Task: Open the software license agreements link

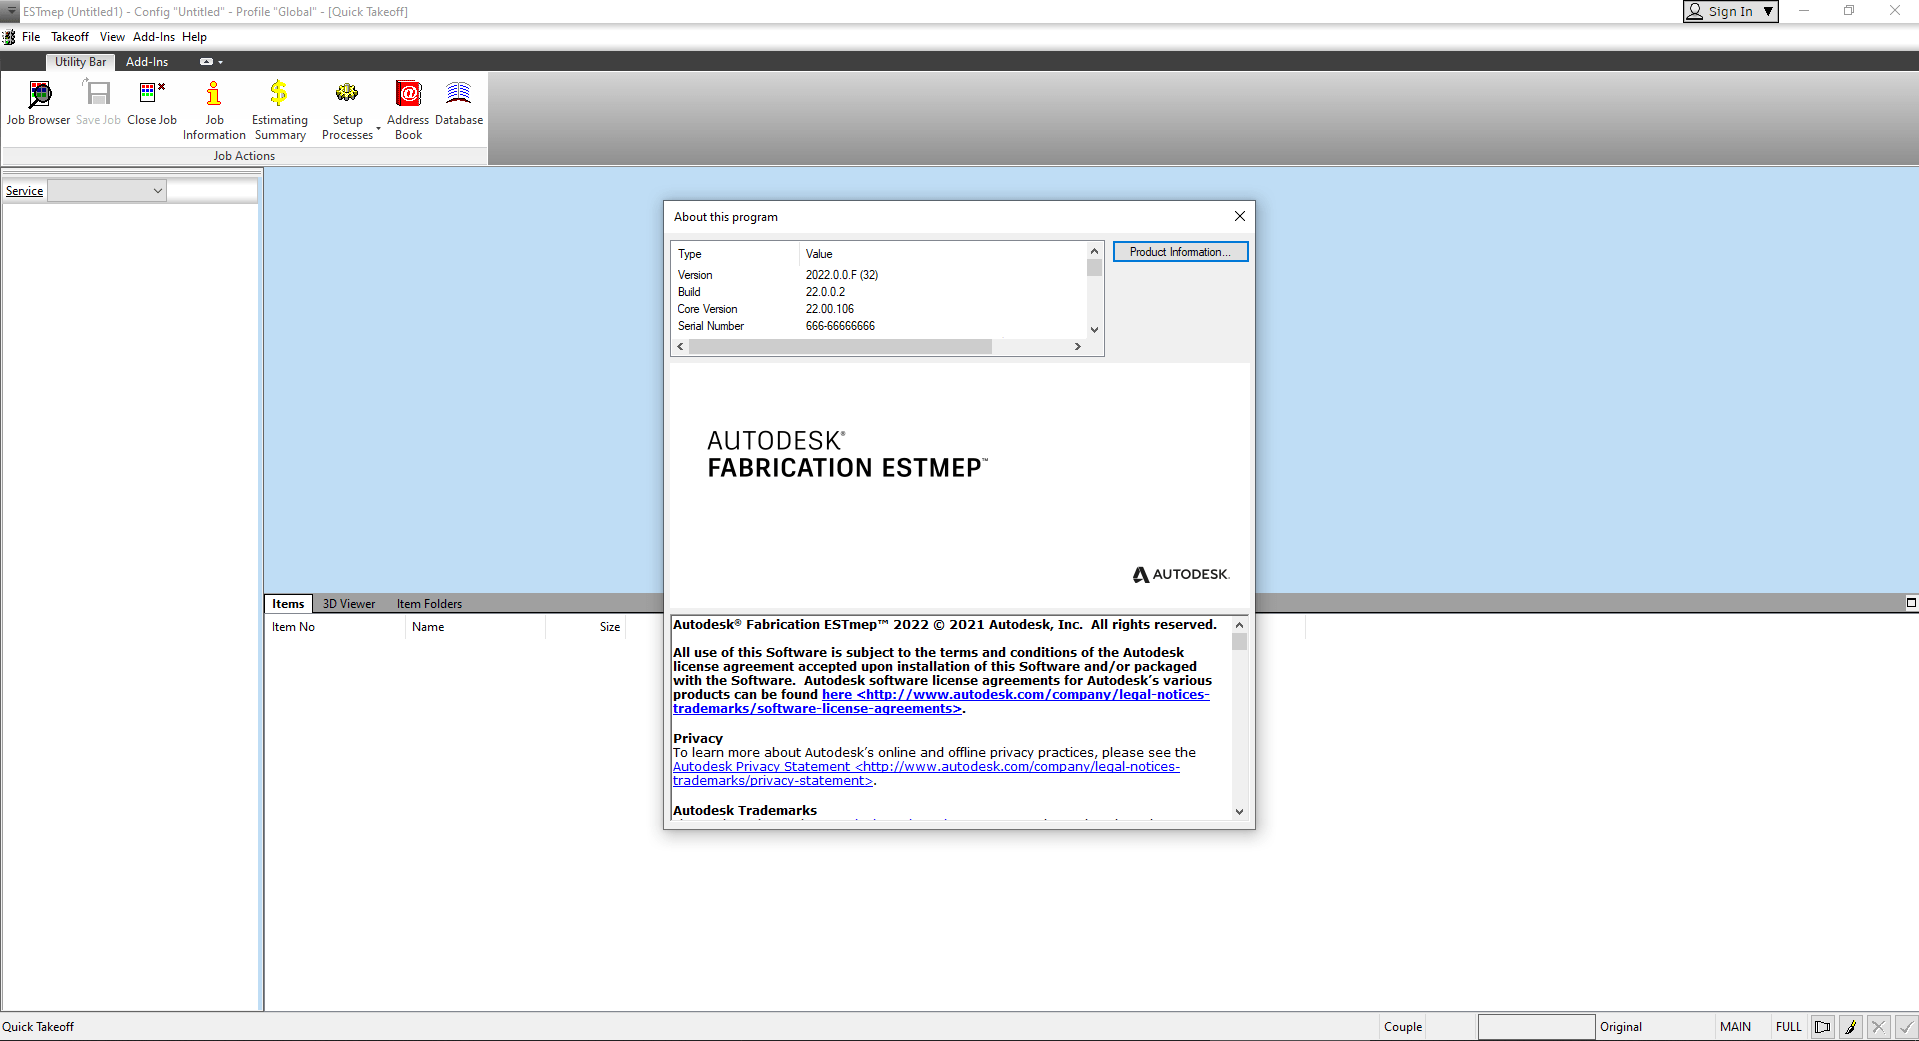Action: tap(940, 702)
